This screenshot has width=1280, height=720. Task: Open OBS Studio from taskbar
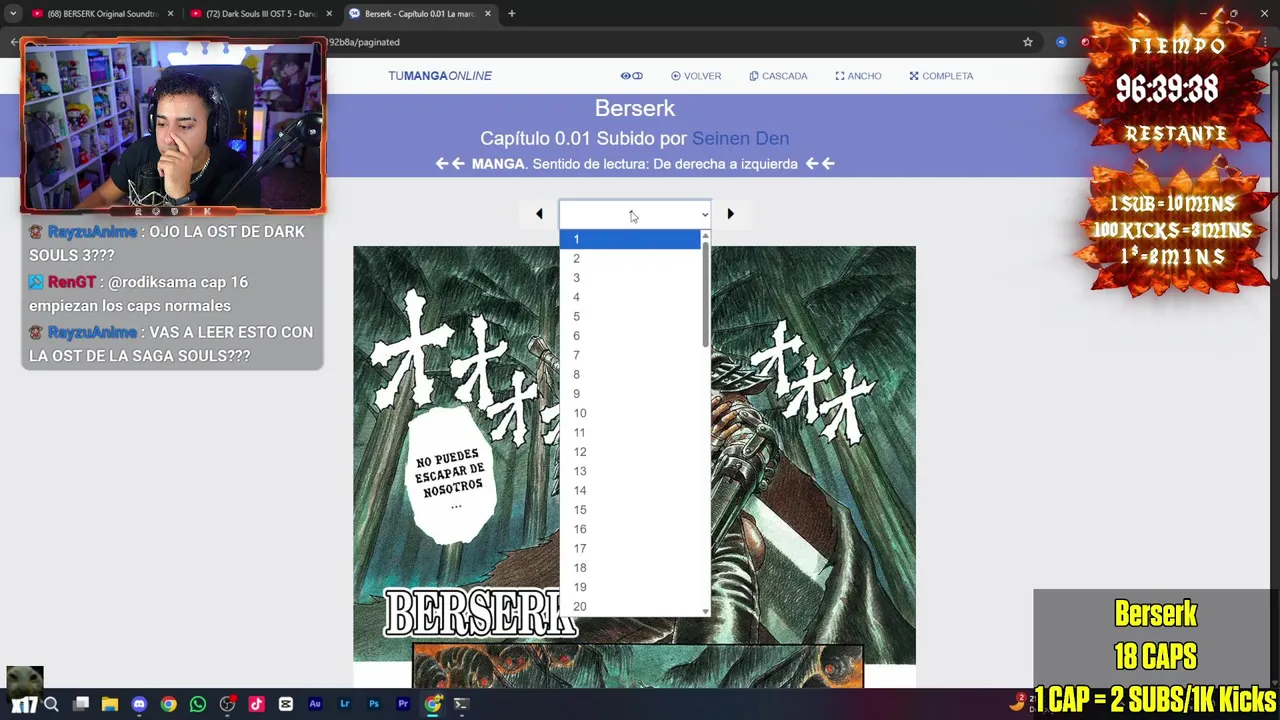227,704
